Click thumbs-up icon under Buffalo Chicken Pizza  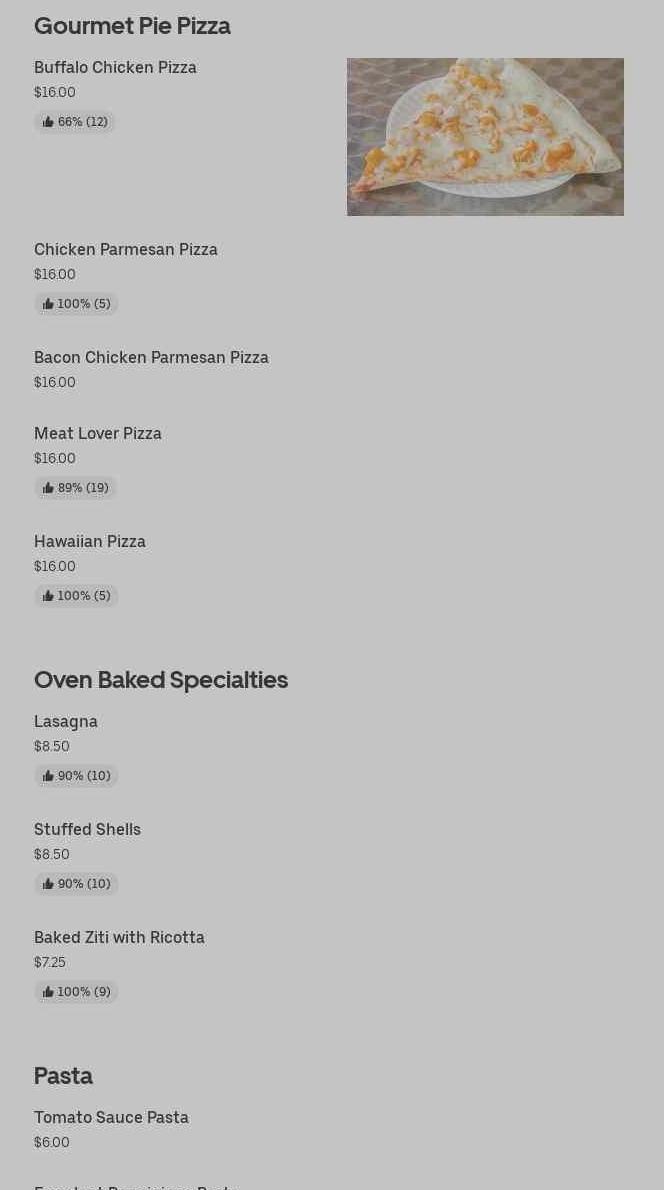(49, 121)
